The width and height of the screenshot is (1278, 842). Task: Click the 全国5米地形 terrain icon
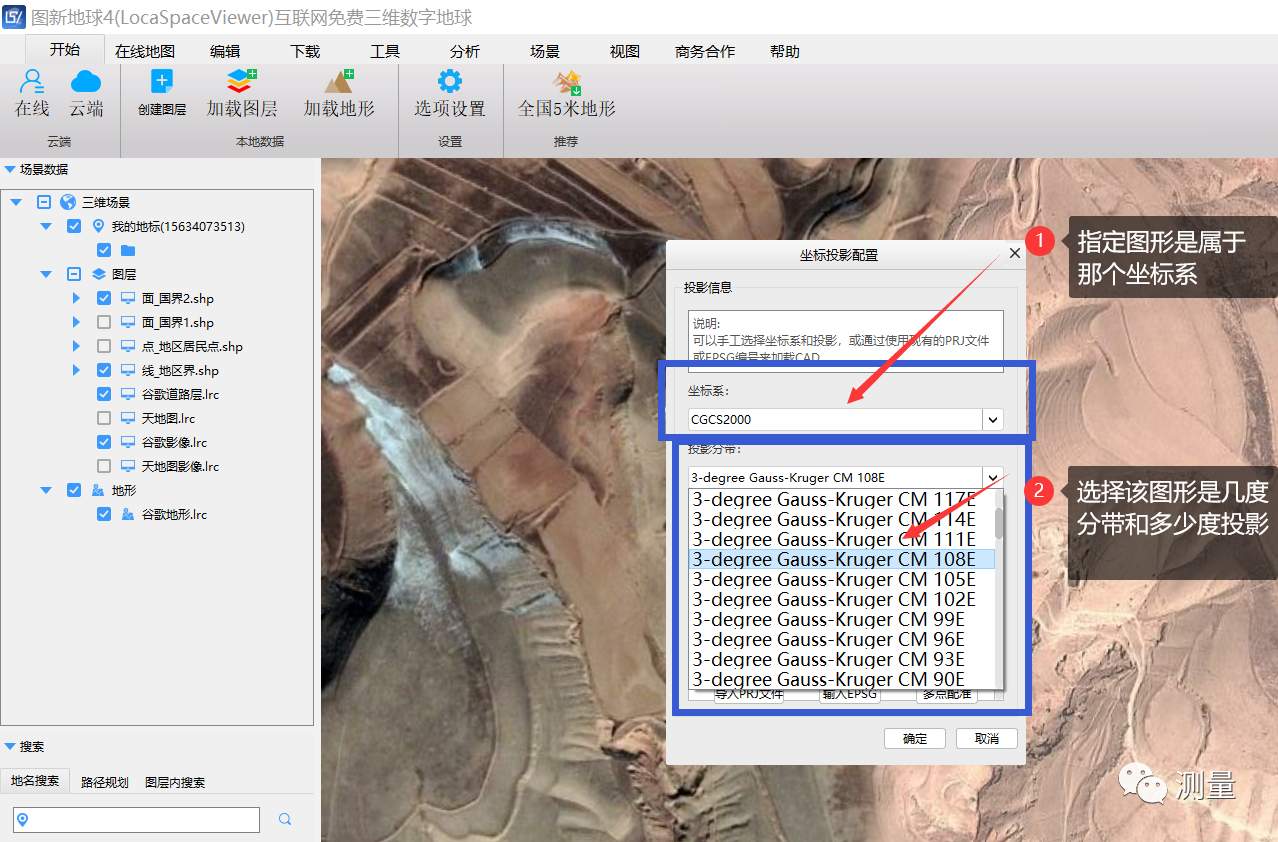coord(568,82)
